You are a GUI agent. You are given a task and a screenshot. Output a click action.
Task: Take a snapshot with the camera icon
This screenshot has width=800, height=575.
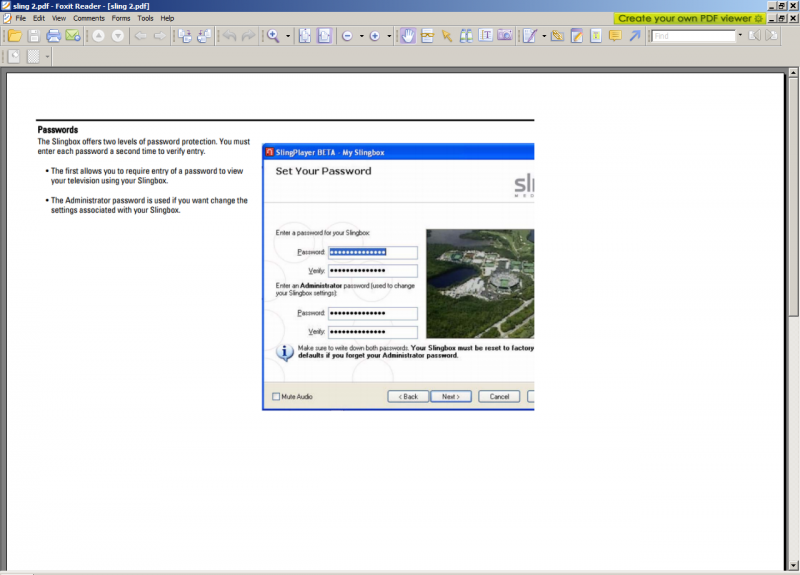click(x=505, y=36)
